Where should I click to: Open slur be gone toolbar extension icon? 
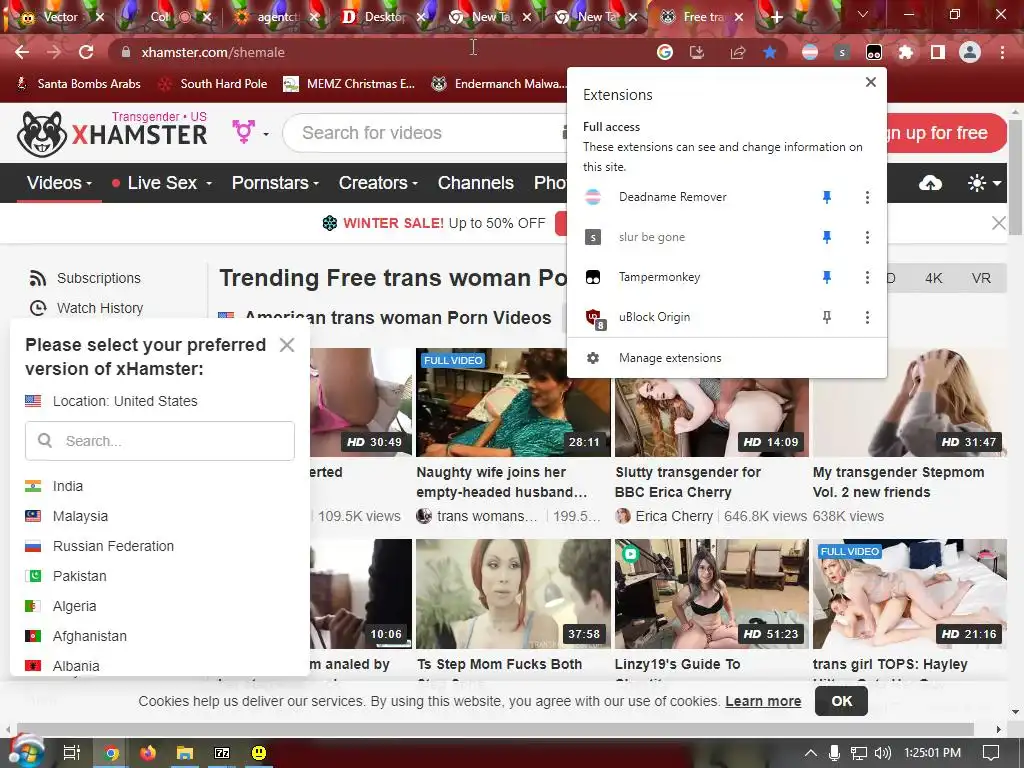click(842, 52)
